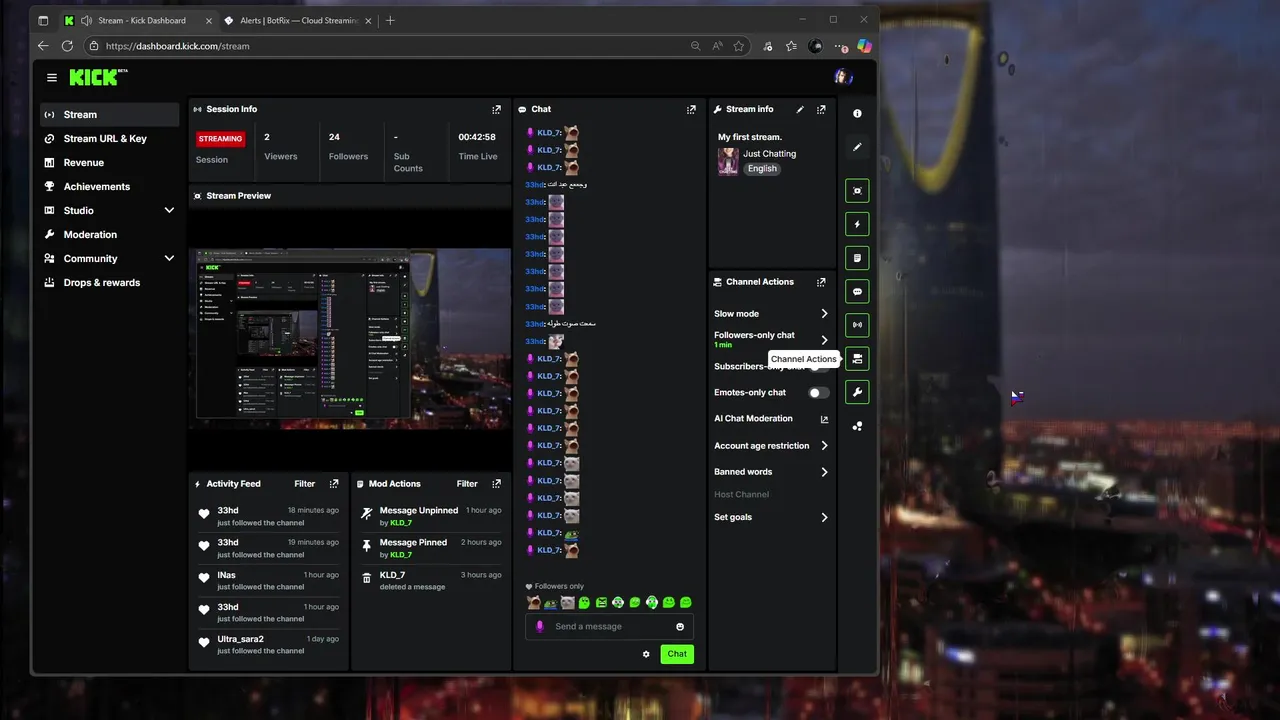
Task: Pop out the Activity Feed panel
Action: coord(334,484)
